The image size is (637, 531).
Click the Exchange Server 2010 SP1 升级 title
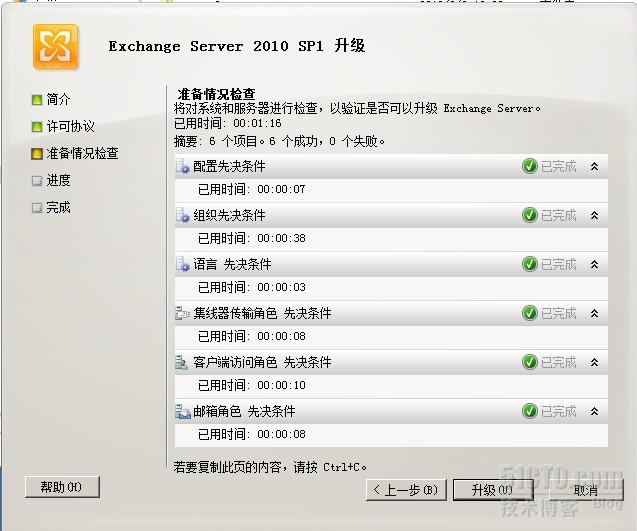pos(237,46)
